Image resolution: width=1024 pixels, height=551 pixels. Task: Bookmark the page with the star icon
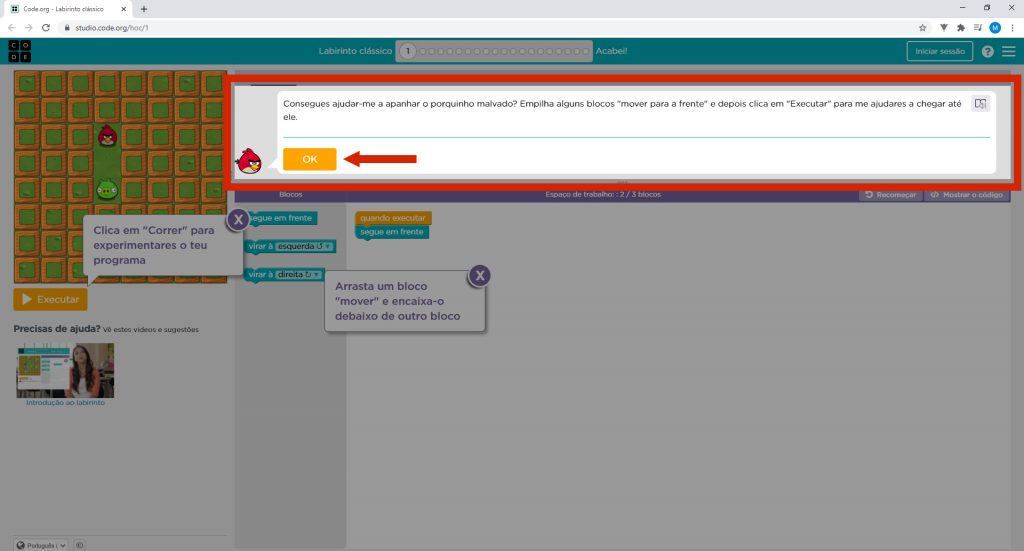922,27
